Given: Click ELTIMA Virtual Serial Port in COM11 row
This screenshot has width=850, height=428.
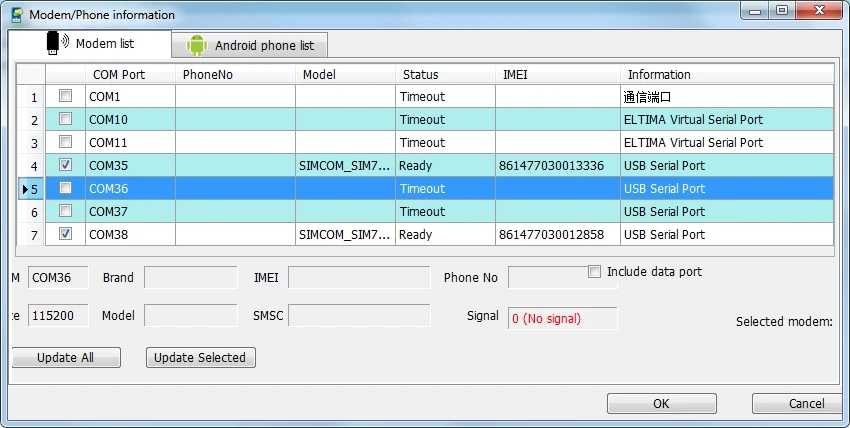Looking at the screenshot, I should pyautogui.click(x=727, y=142).
